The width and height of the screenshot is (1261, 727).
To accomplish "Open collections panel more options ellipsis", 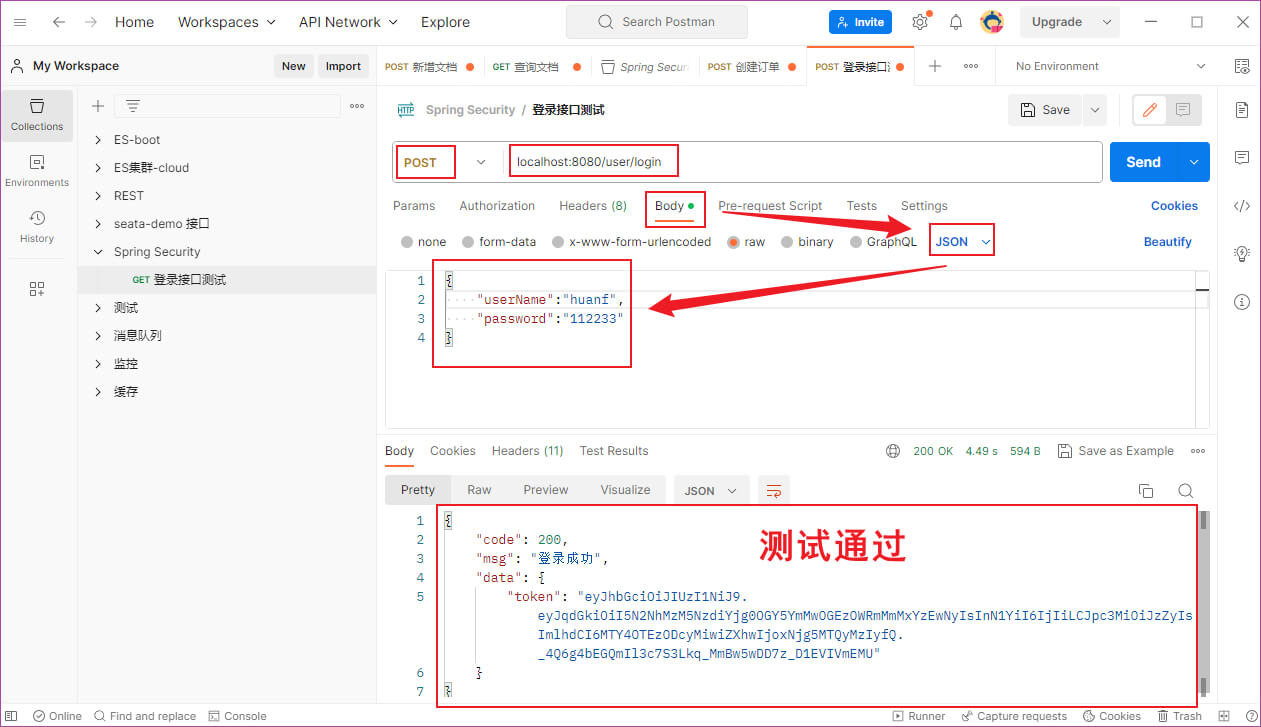I will pos(357,106).
